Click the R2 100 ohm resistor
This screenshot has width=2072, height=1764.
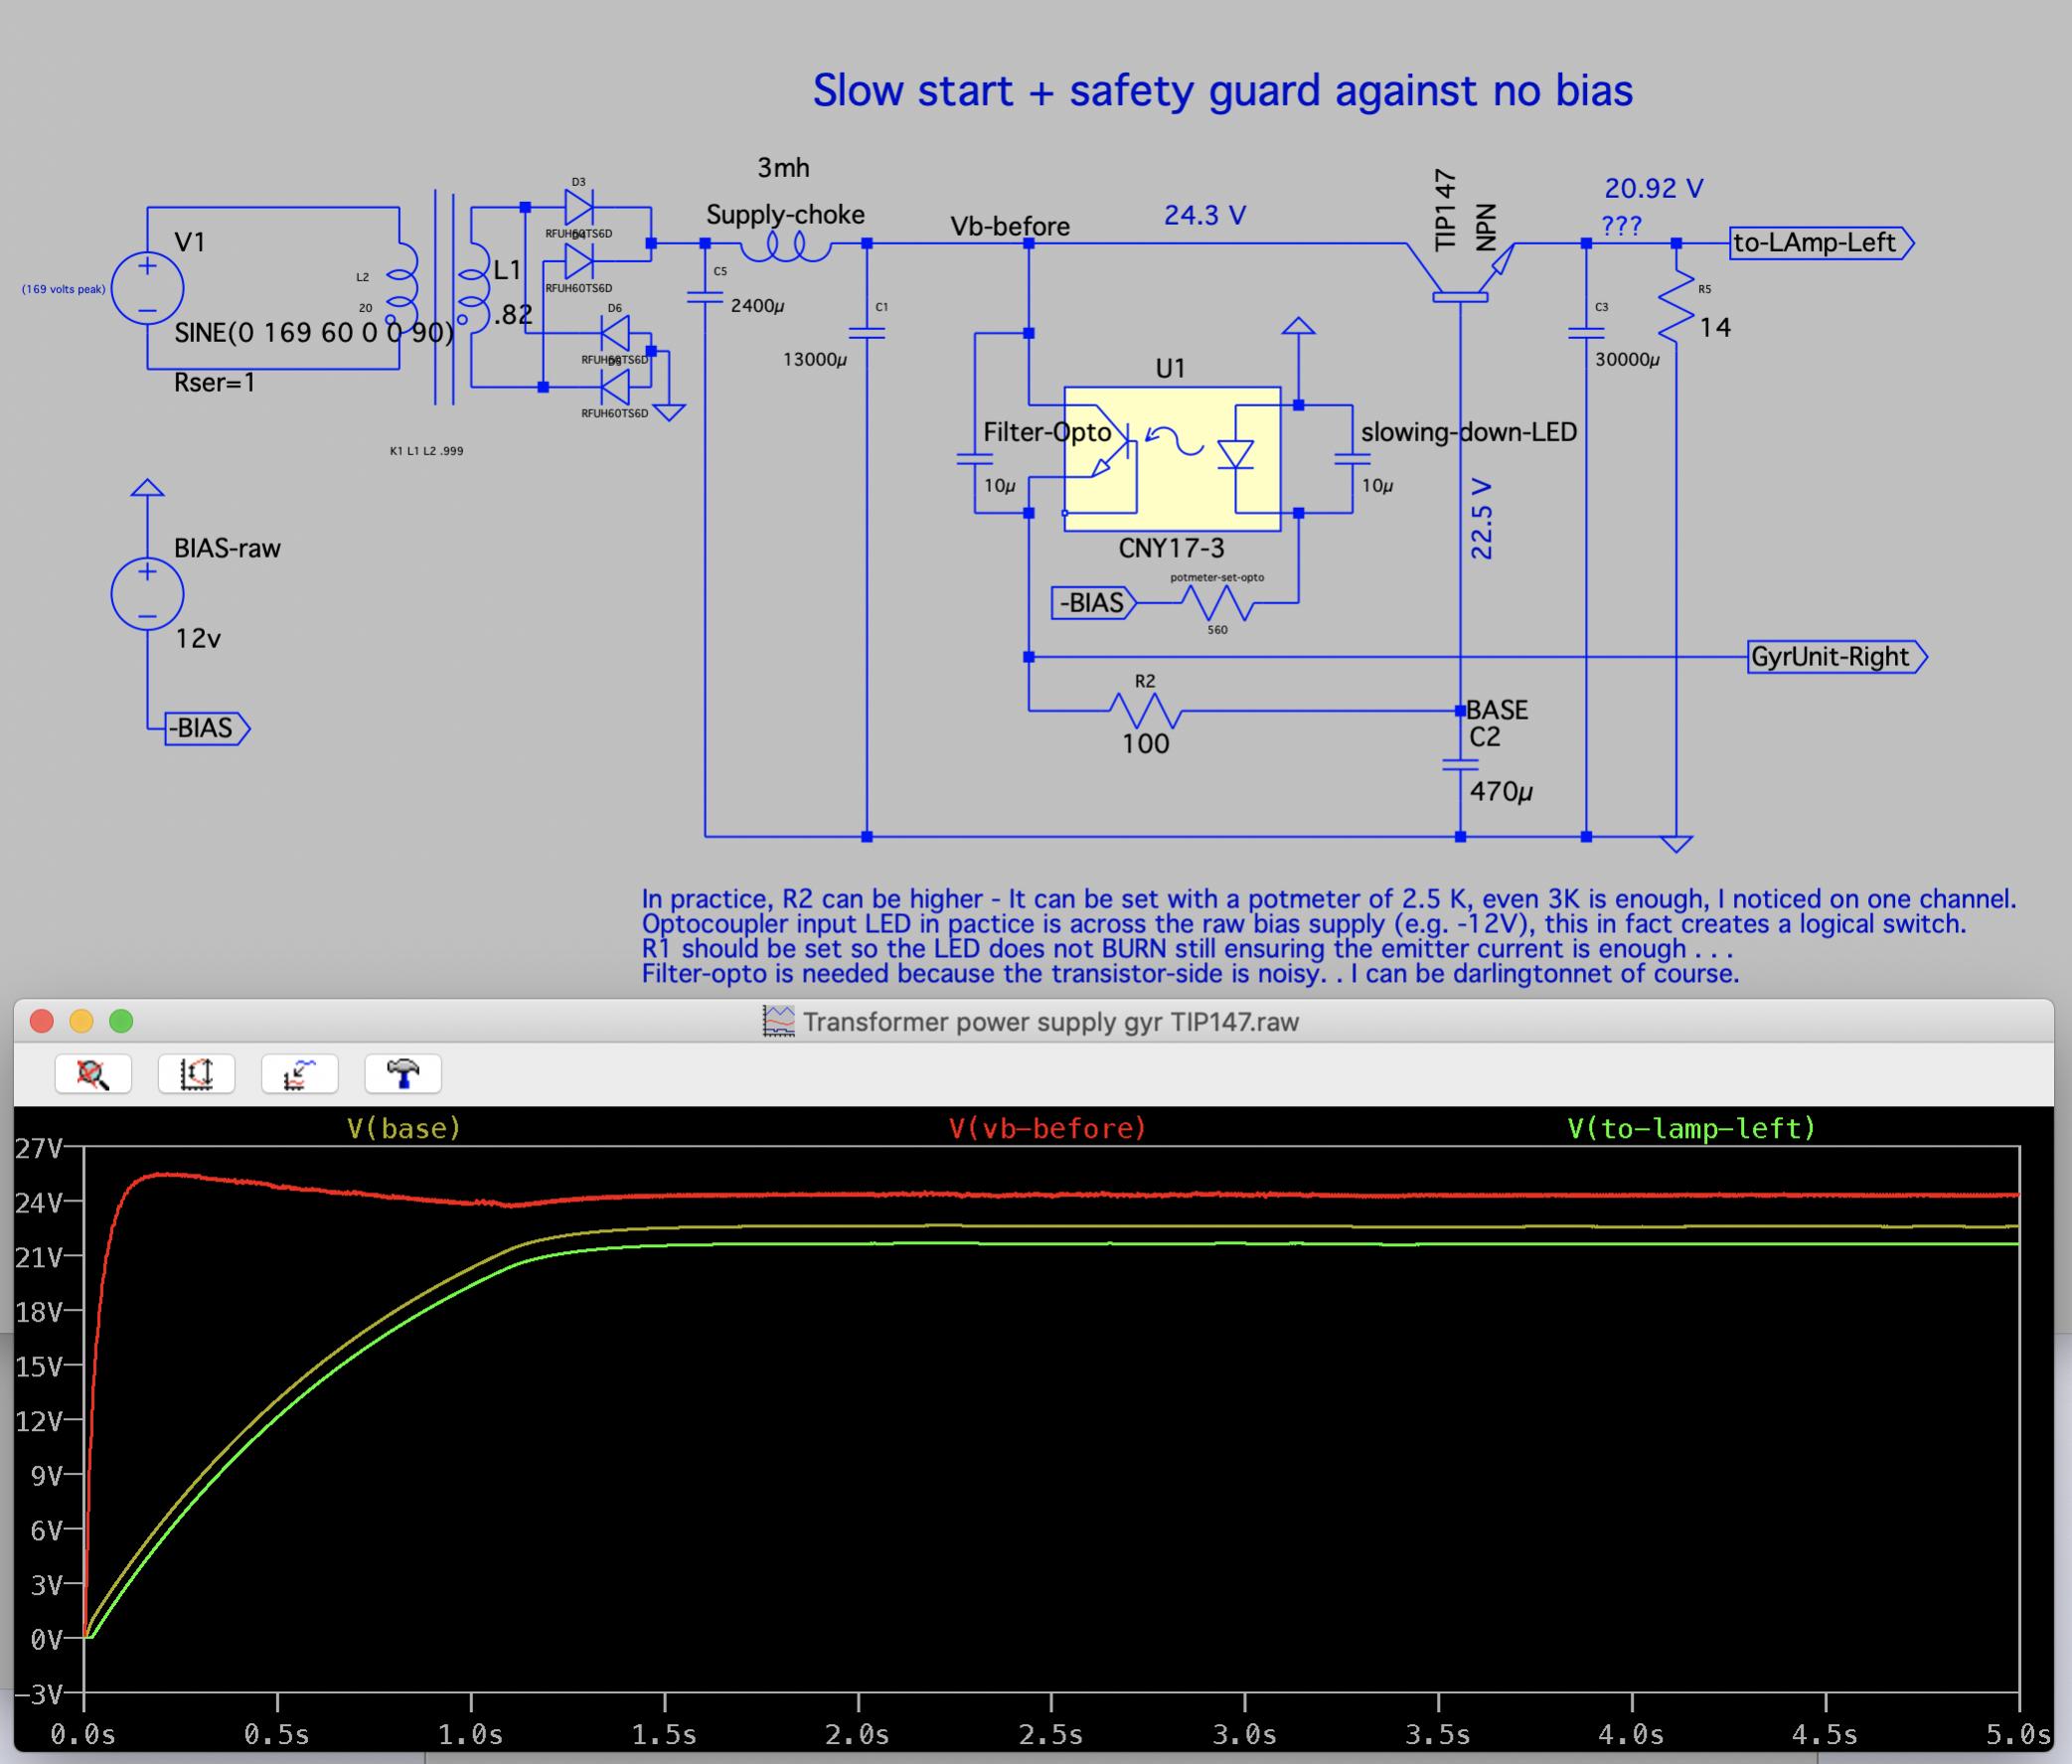pyautogui.click(x=1146, y=711)
